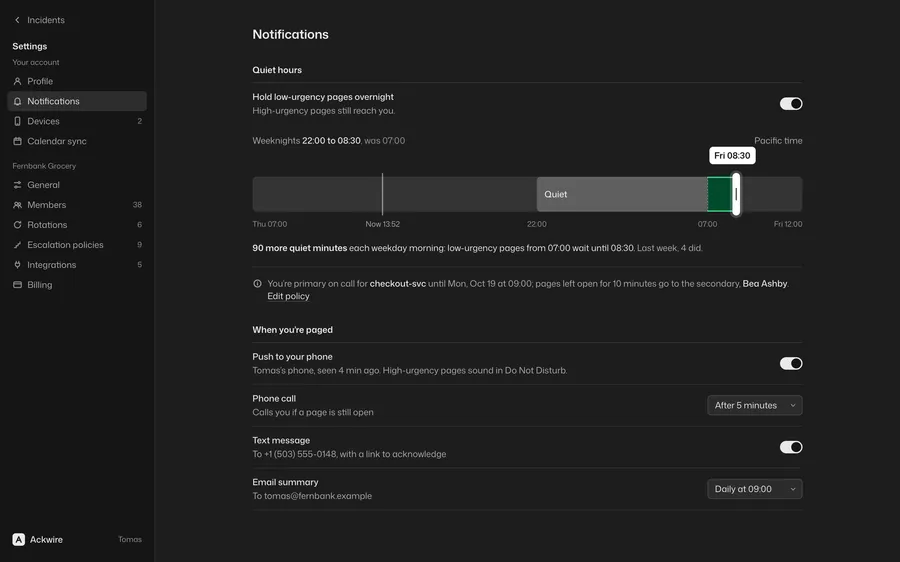Toggle Hold low-urgency pages overnight
Image resolution: width=900 pixels, height=562 pixels.
(x=790, y=104)
